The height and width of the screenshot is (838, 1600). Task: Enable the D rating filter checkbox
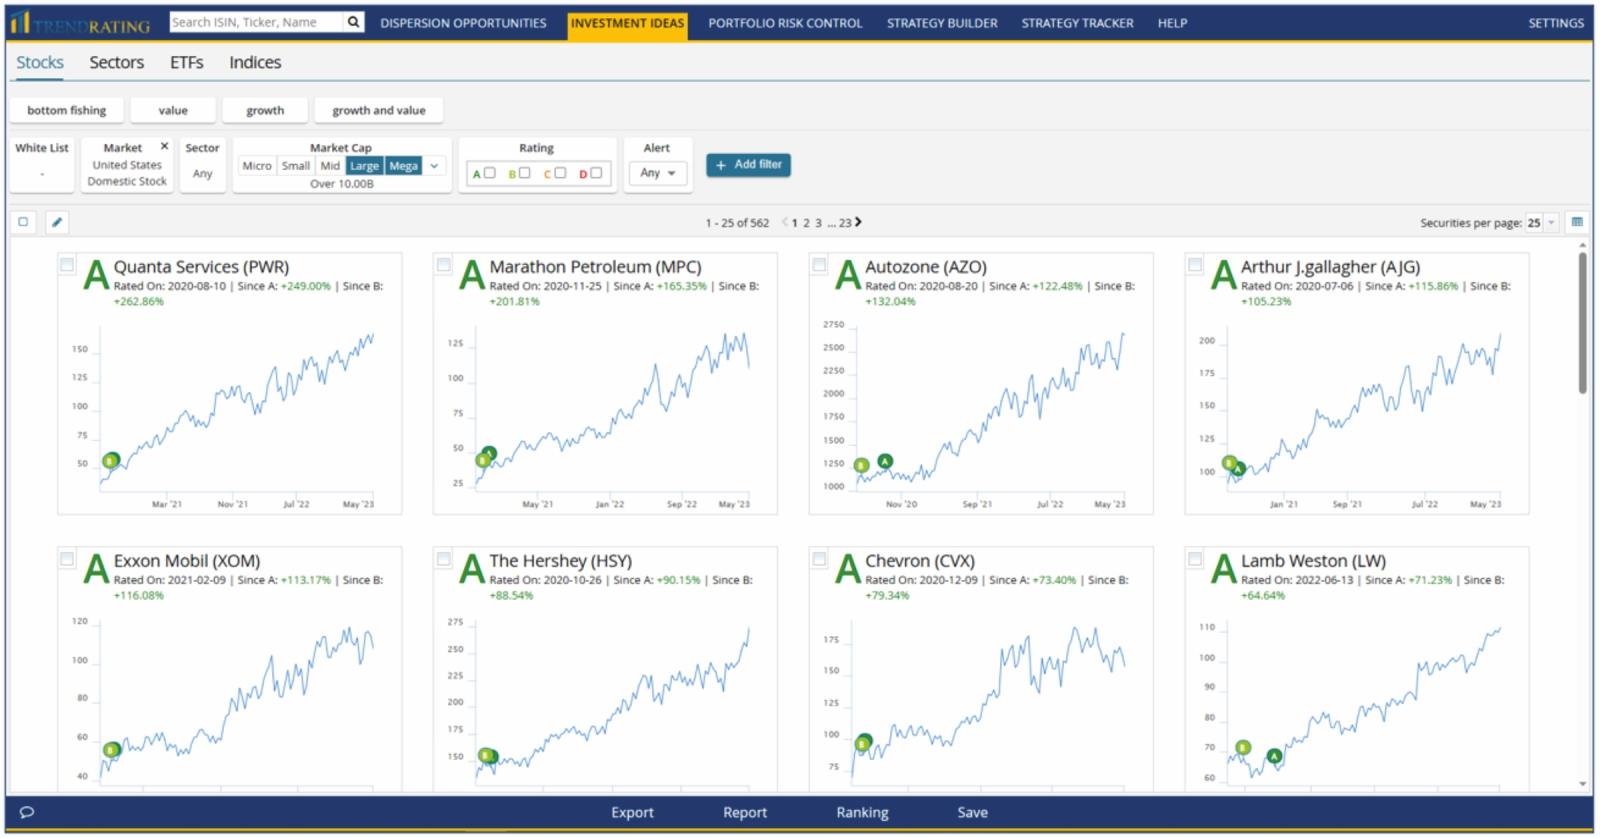596,173
